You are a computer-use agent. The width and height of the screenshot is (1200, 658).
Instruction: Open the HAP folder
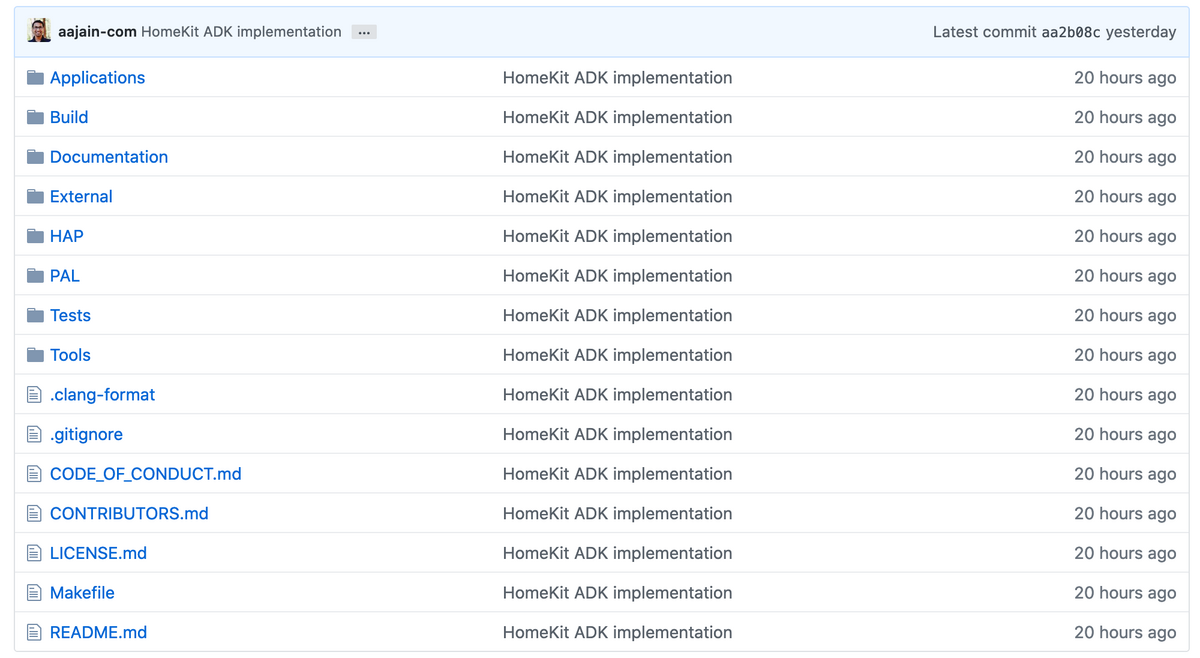click(67, 236)
